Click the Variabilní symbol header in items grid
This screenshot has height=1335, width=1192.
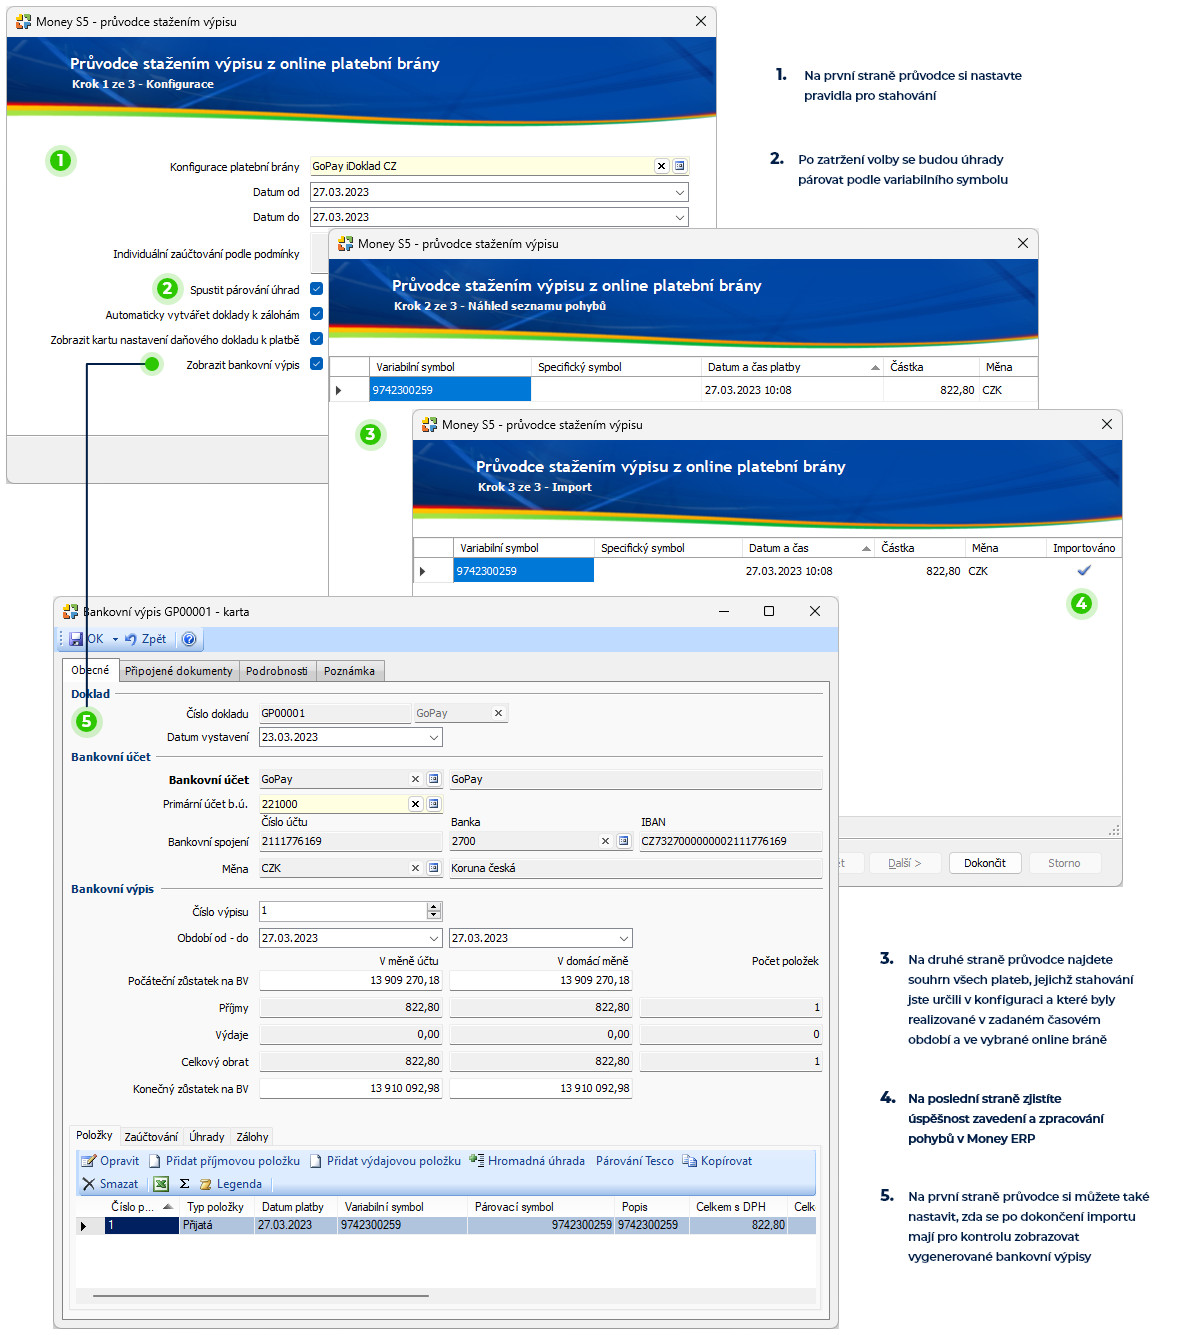[402, 1207]
